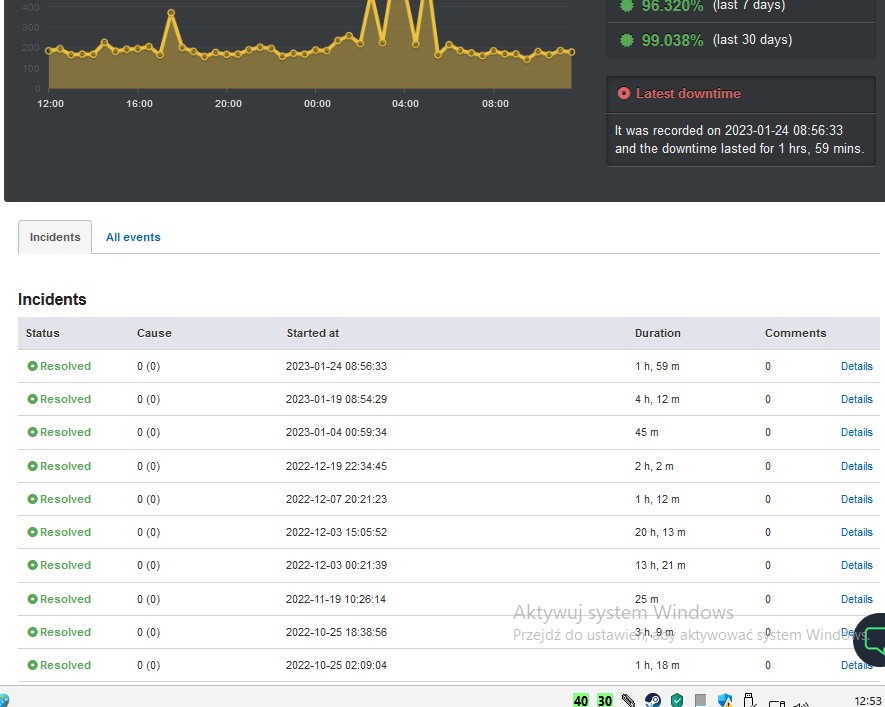Open Details for 2022-12-03 15:05:52 incident
The width and height of the screenshot is (885, 707).
click(856, 532)
